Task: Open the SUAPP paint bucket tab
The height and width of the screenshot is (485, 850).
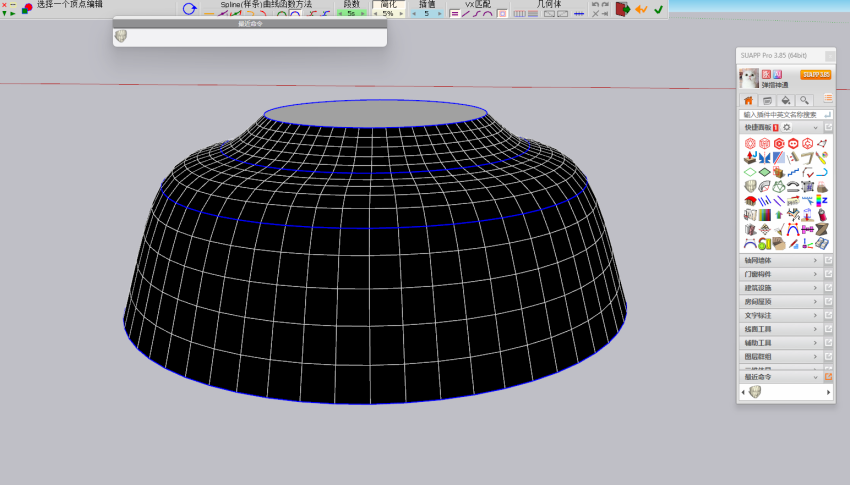Action: (785, 100)
